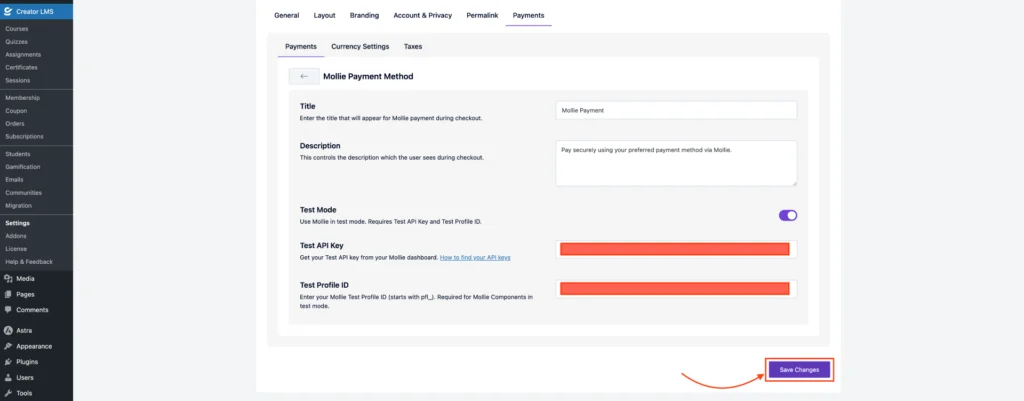Select the Branding settings tab
This screenshot has height=401, width=1024.
(364, 16)
